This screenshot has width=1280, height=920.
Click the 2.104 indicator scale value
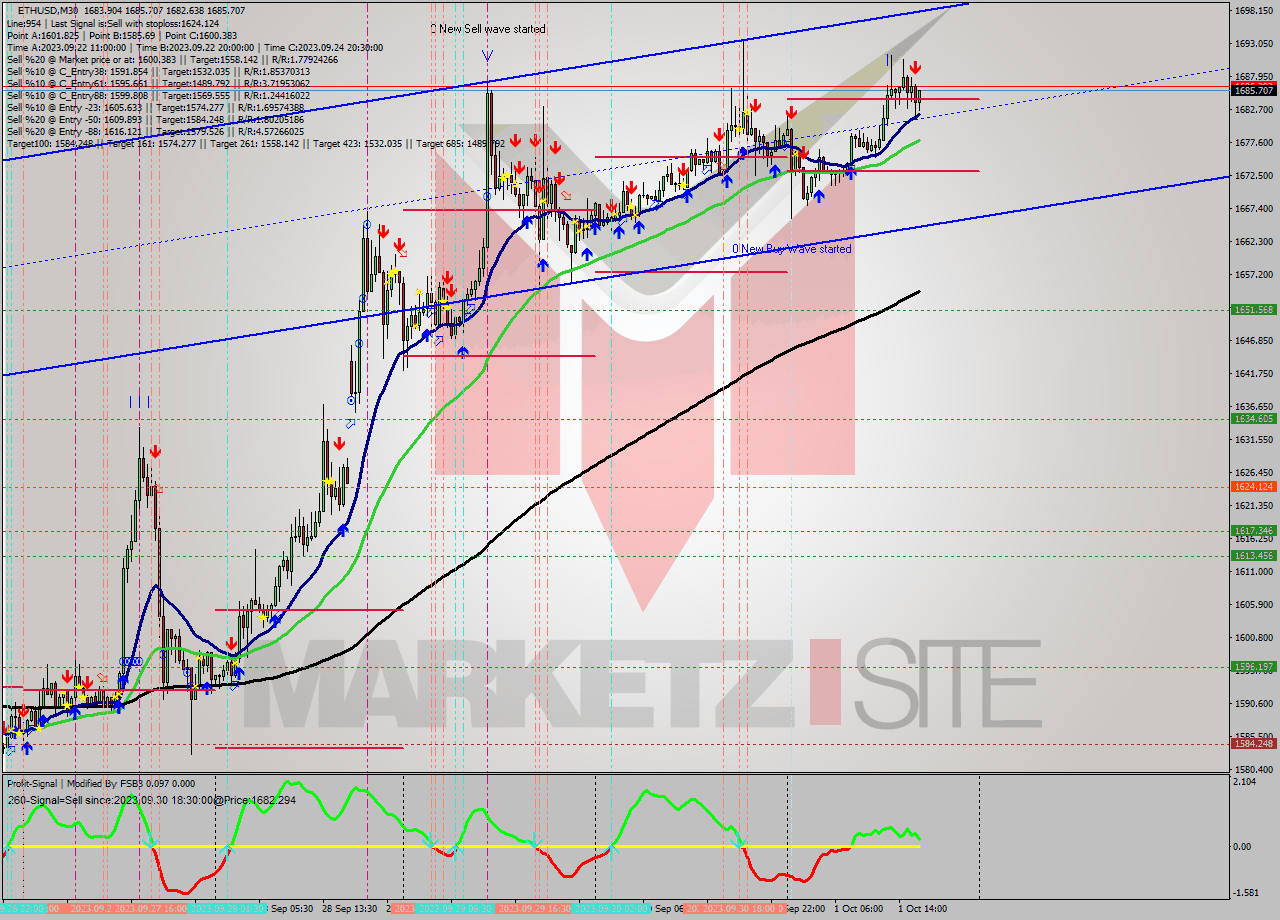click(1246, 782)
